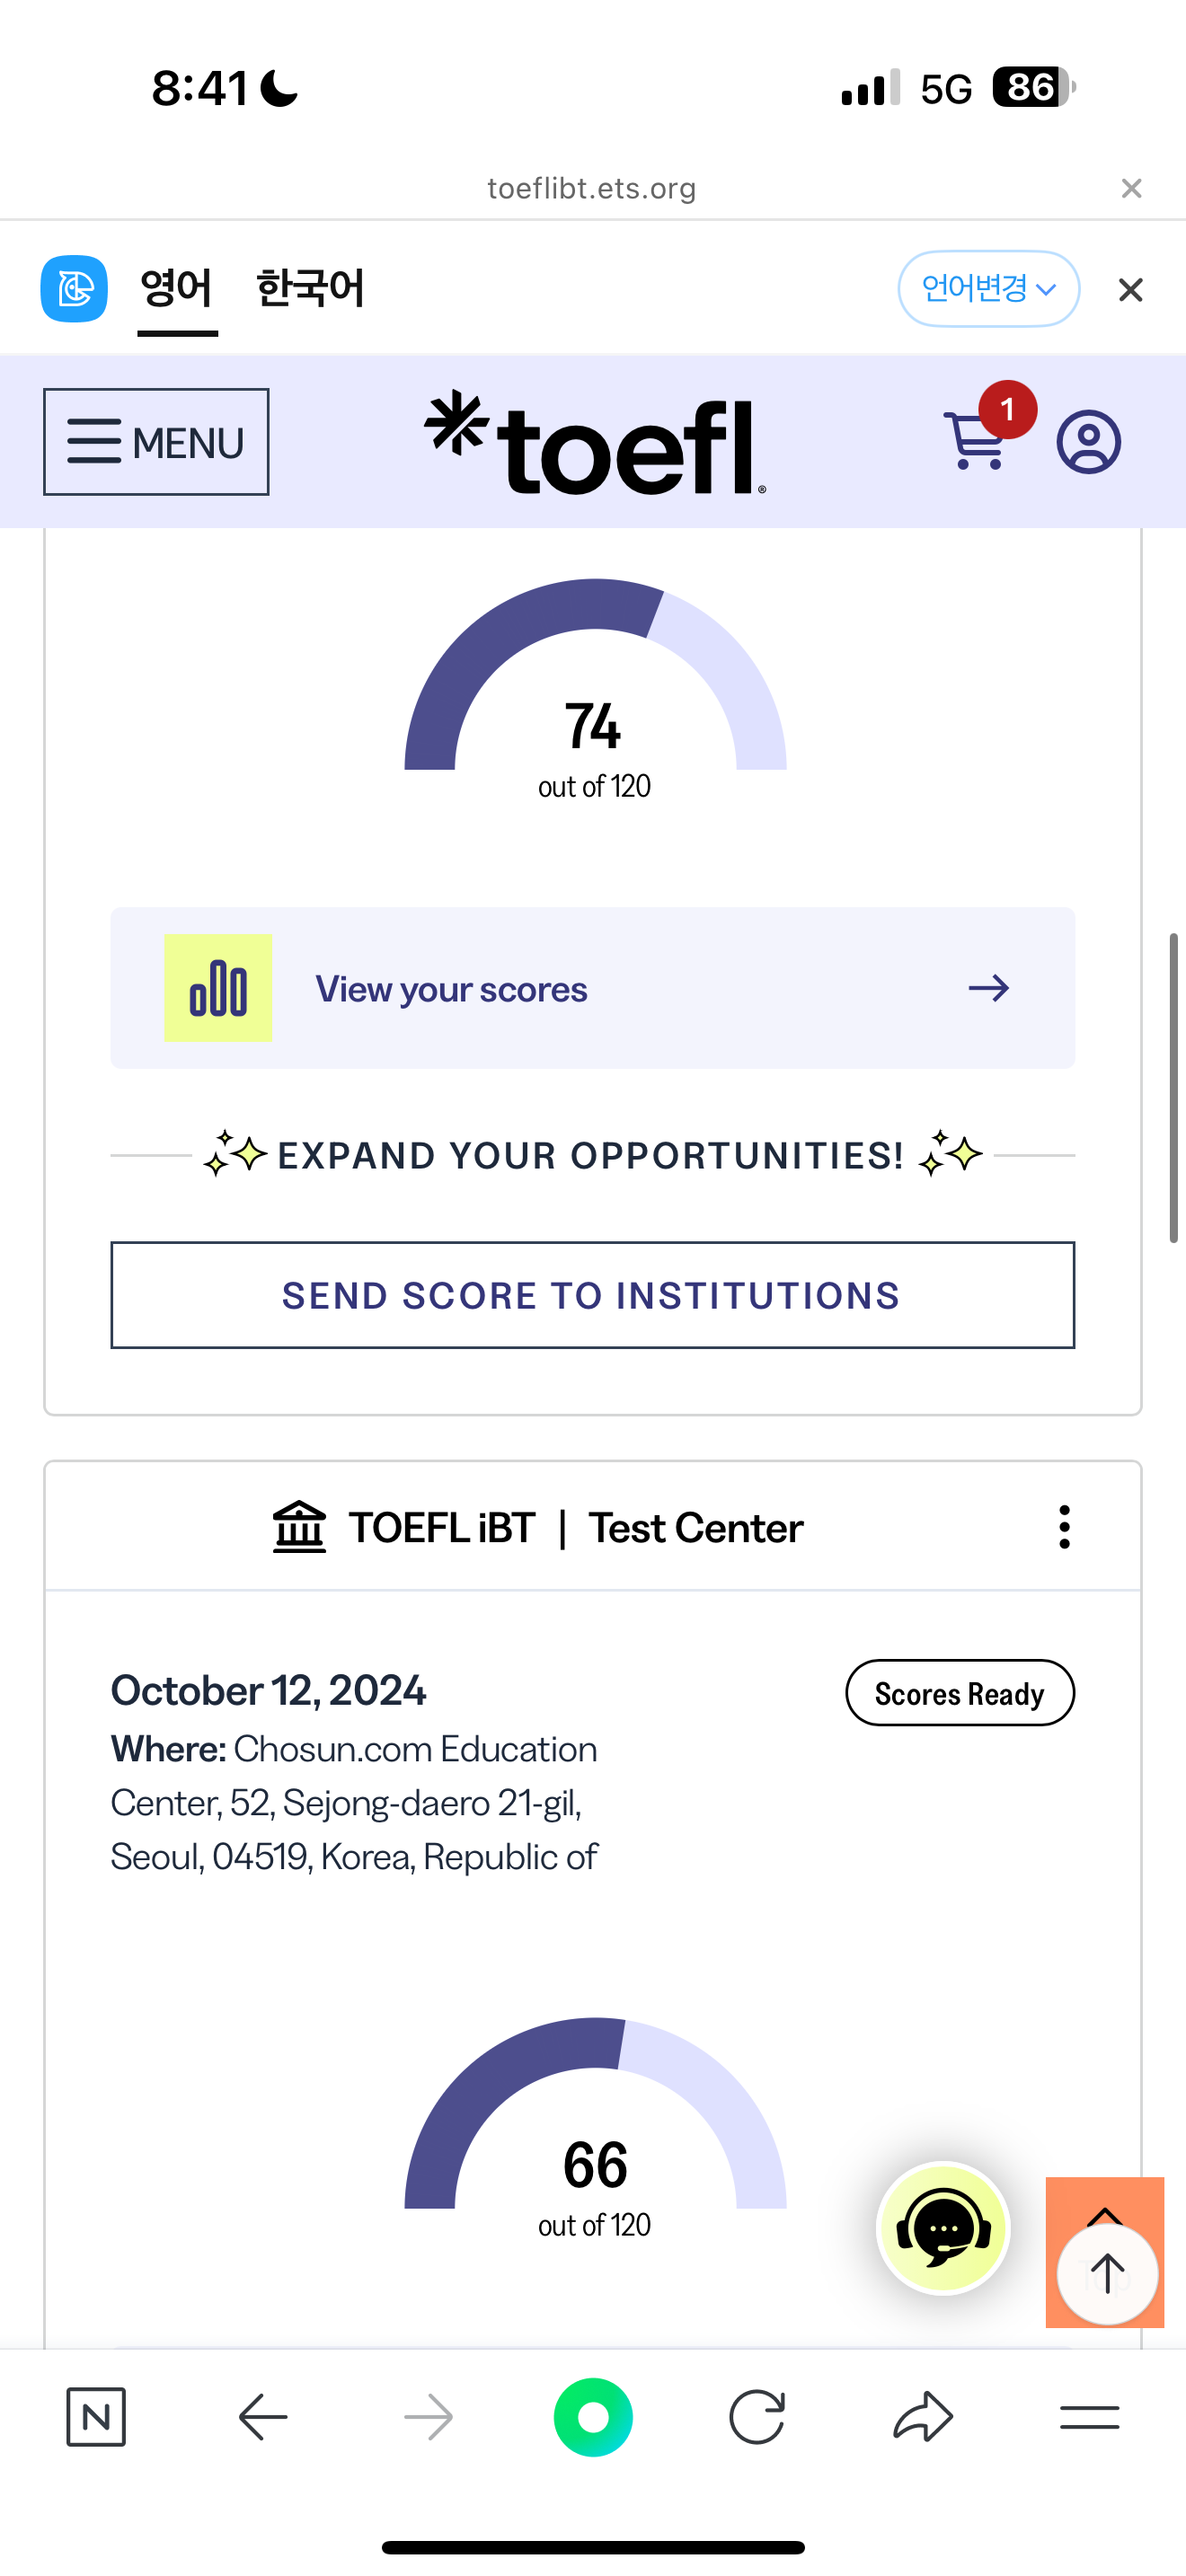1186x2576 pixels.
Task: Open the MENU hamburger button
Action: click(x=156, y=442)
